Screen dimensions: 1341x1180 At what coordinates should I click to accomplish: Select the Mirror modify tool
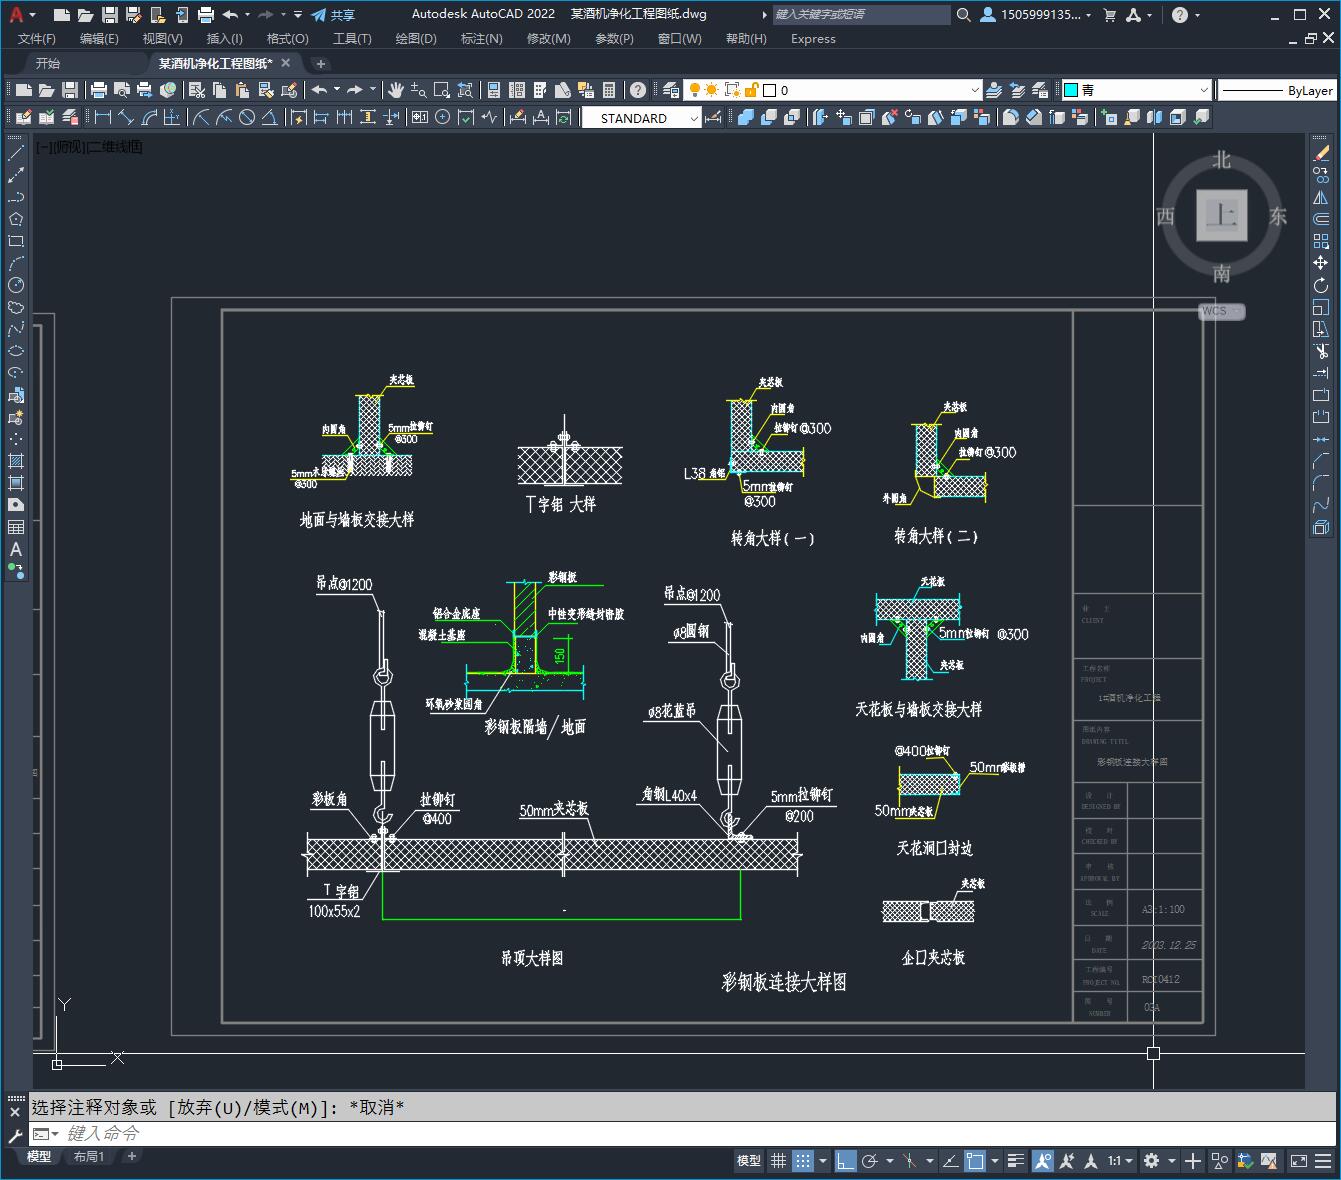pyautogui.click(x=1321, y=198)
